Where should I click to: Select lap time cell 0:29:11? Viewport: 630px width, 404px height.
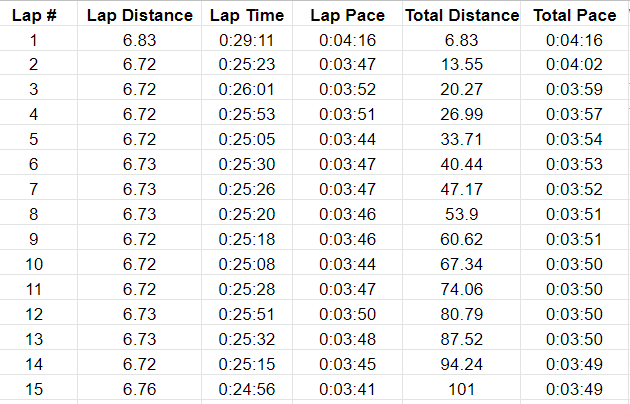pos(247,40)
